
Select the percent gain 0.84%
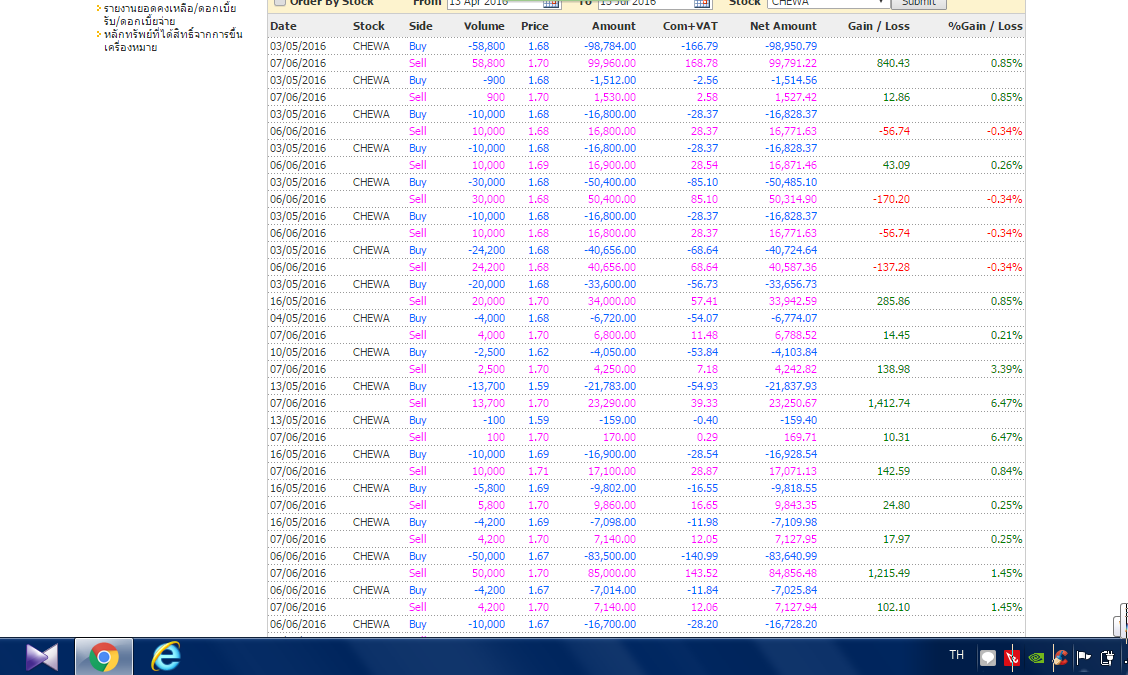coord(1006,471)
